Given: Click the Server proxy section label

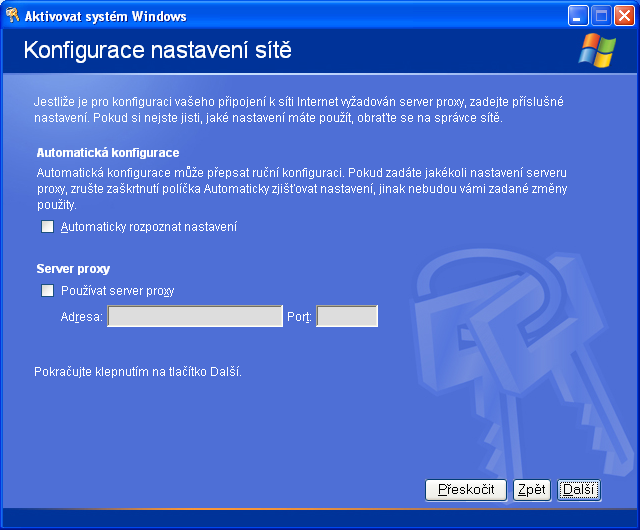Looking at the screenshot, I should tap(73, 269).
